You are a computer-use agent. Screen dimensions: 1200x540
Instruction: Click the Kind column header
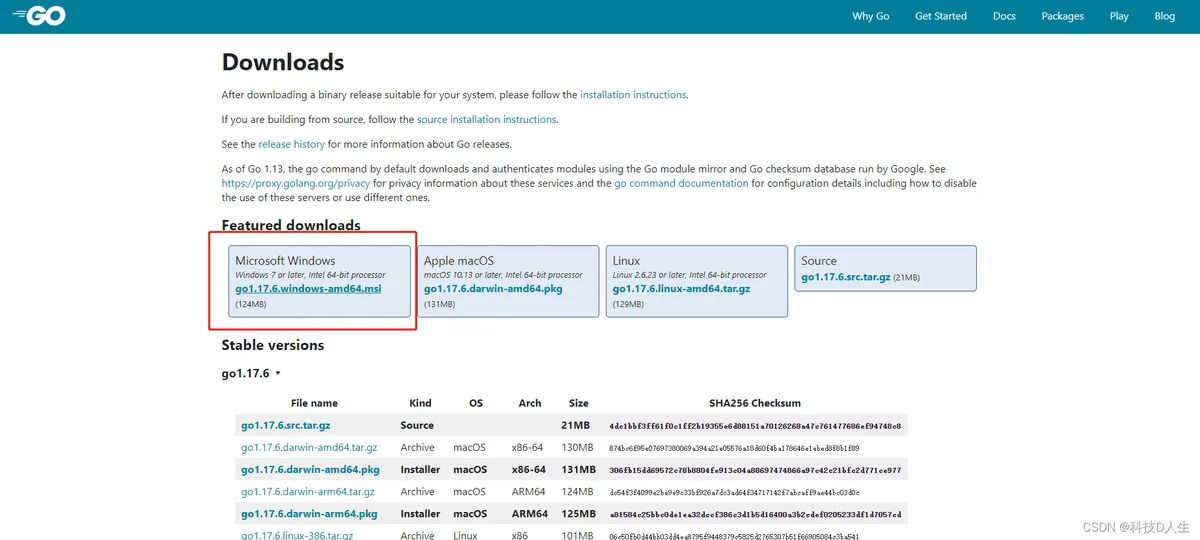(421, 403)
